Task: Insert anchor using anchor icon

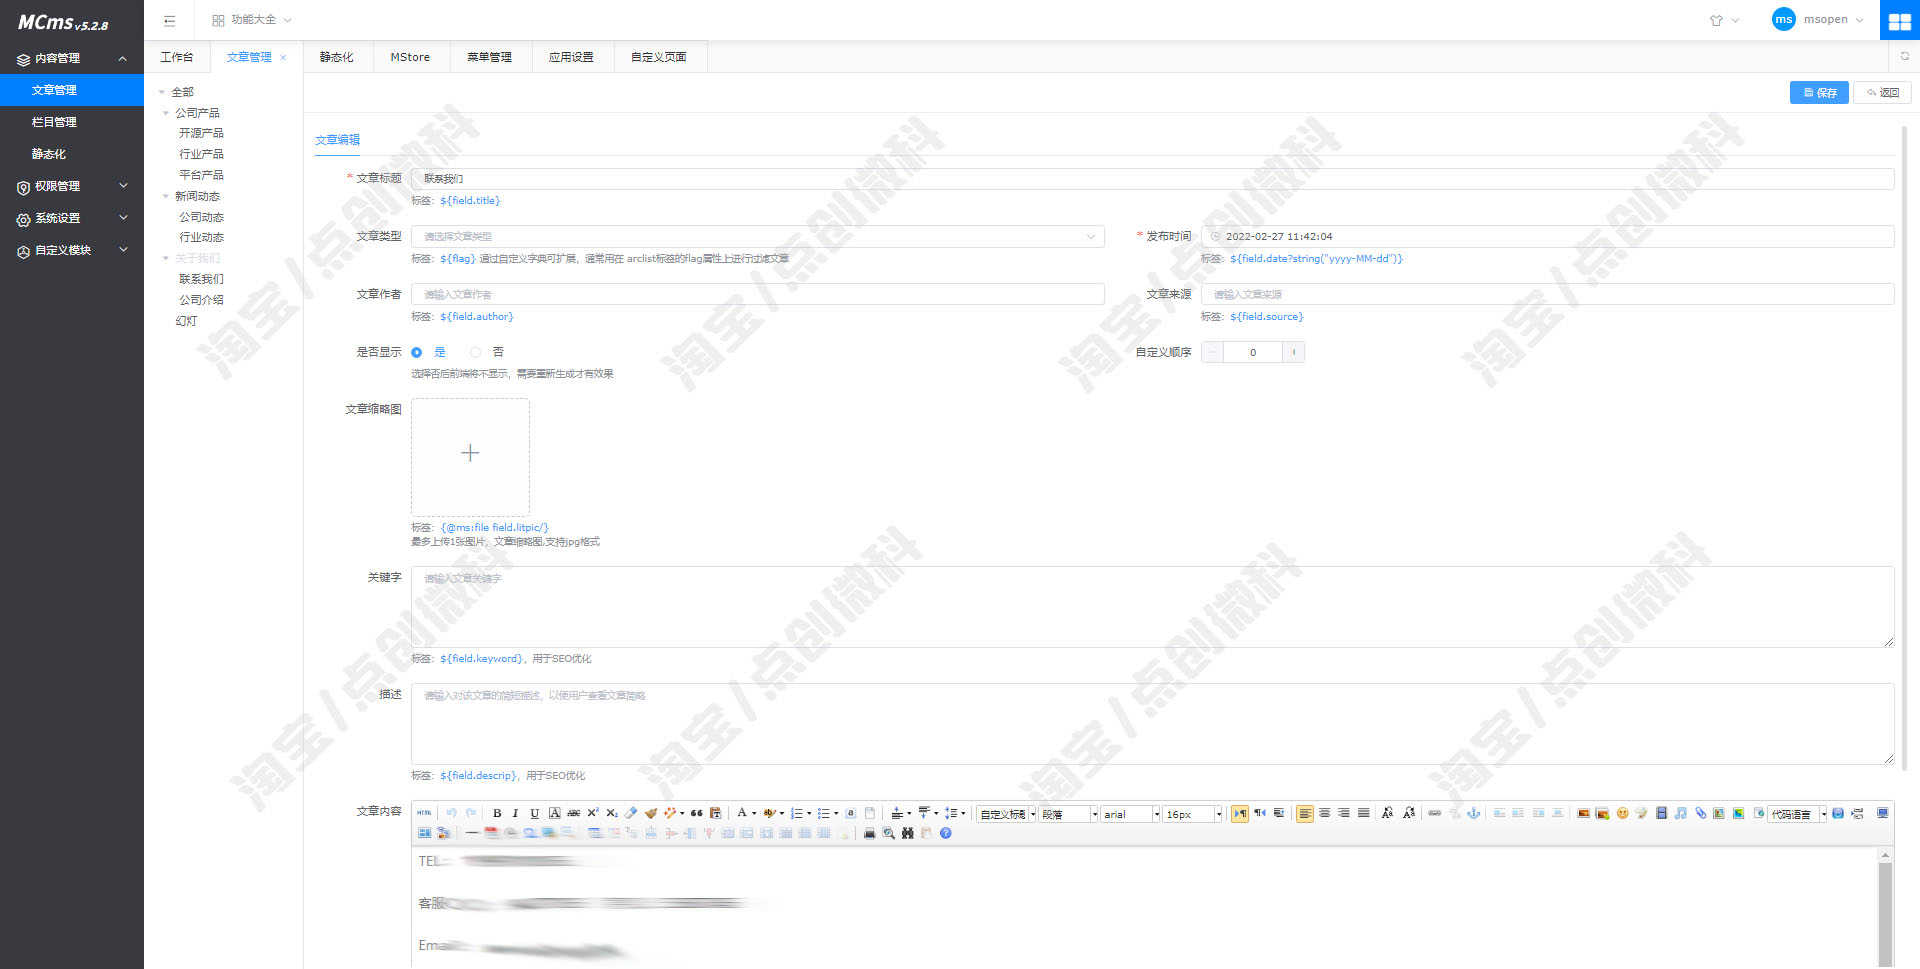Action: (x=1473, y=813)
